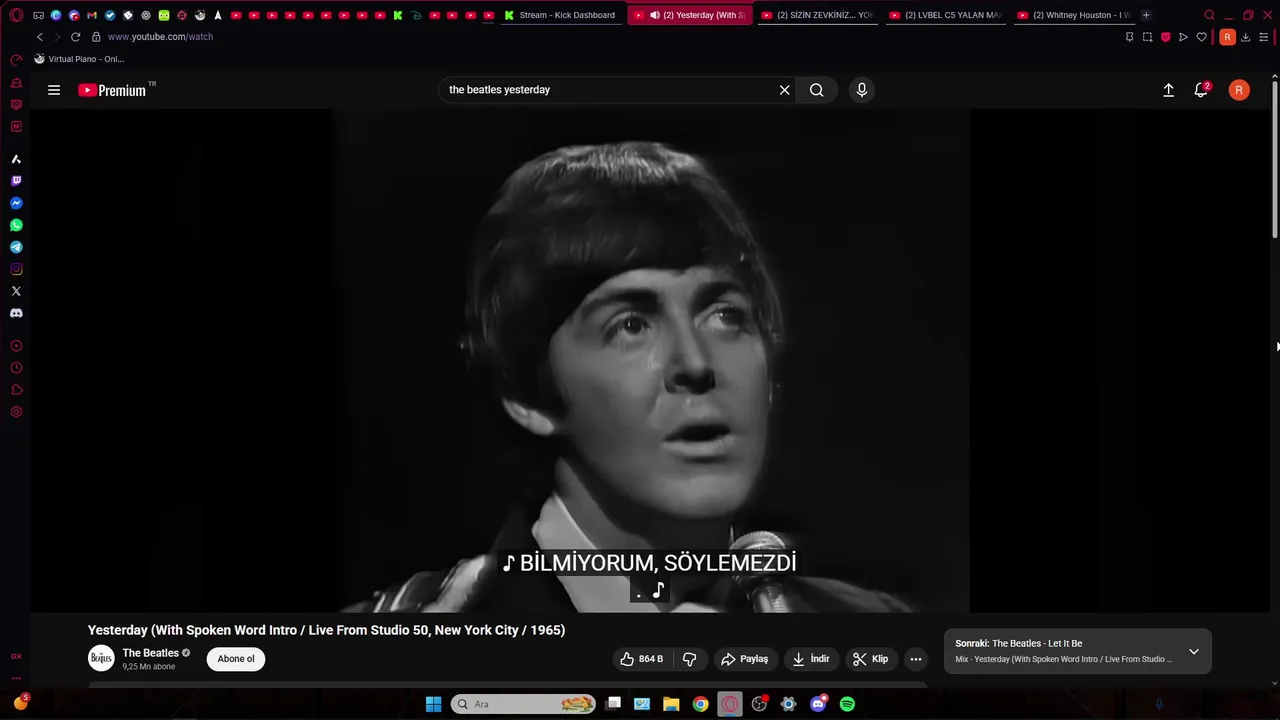Open WhatsApp in the sidebar
The width and height of the screenshot is (1280, 720).
pos(16,225)
